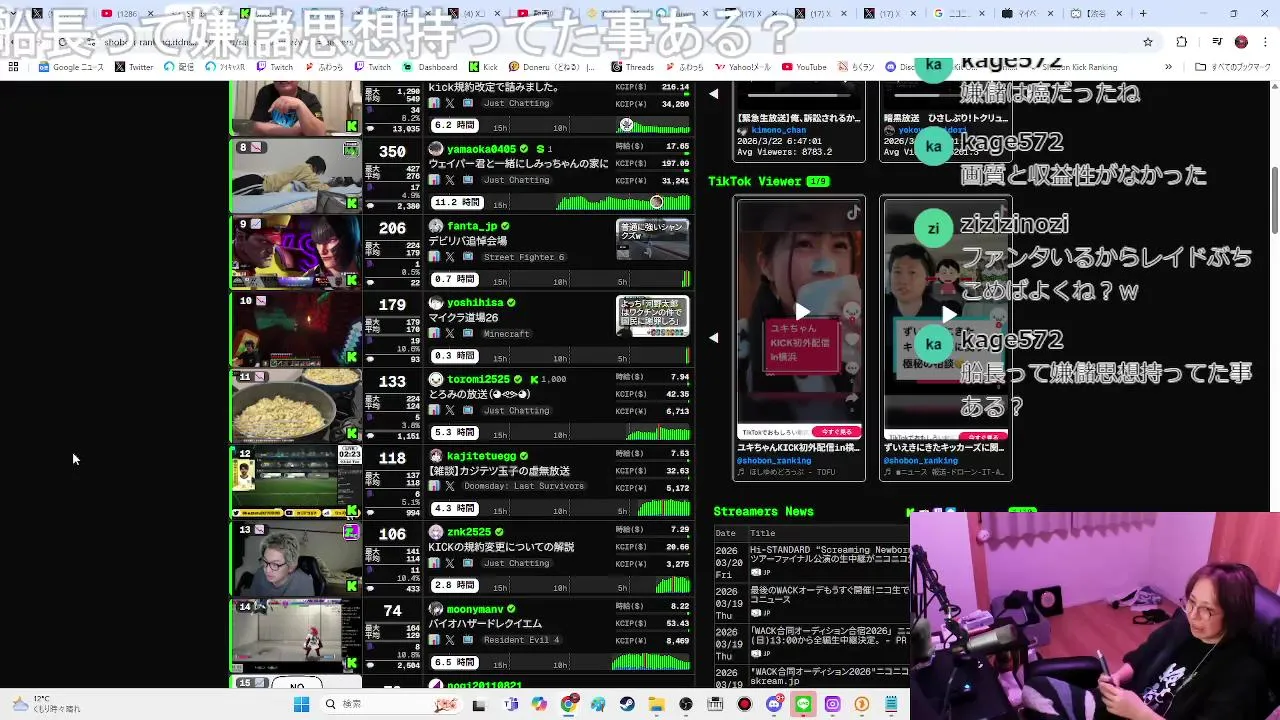Open stats chart icon in yamaoka0405 row
1280x720 pixels.
[434, 180]
